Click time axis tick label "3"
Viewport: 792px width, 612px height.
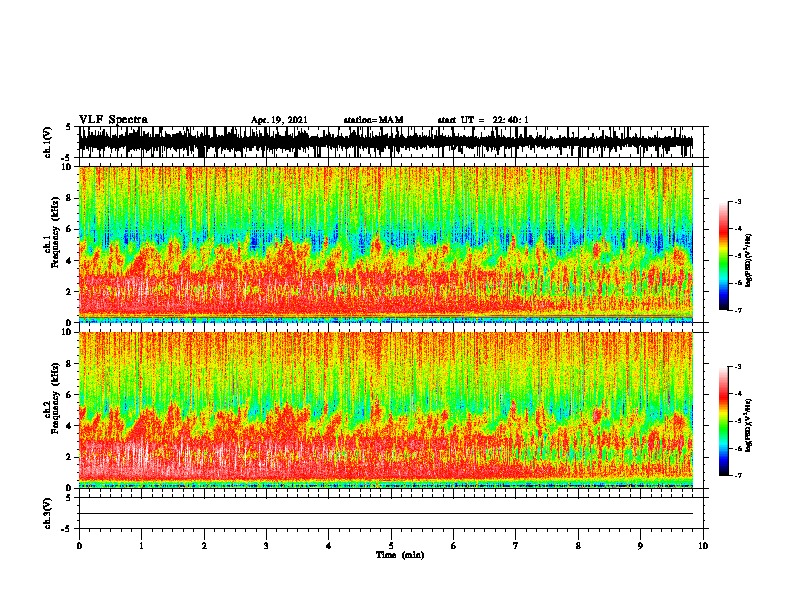pyautogui.click(x=266, y=546)
